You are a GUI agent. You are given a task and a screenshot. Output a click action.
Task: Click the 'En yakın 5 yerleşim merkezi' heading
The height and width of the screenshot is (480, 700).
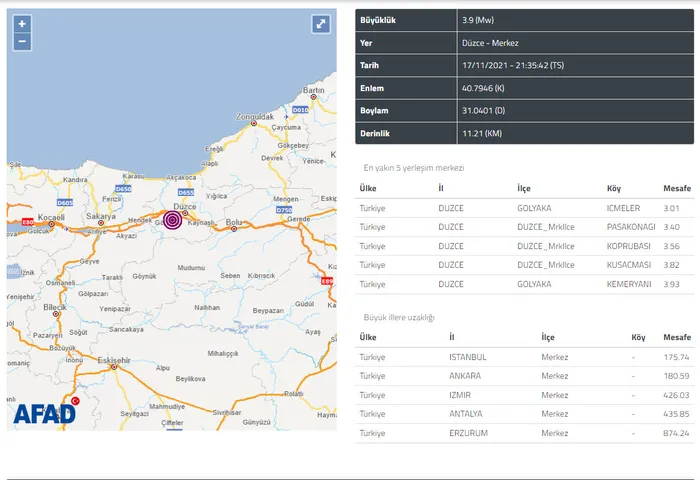point(413,168)
